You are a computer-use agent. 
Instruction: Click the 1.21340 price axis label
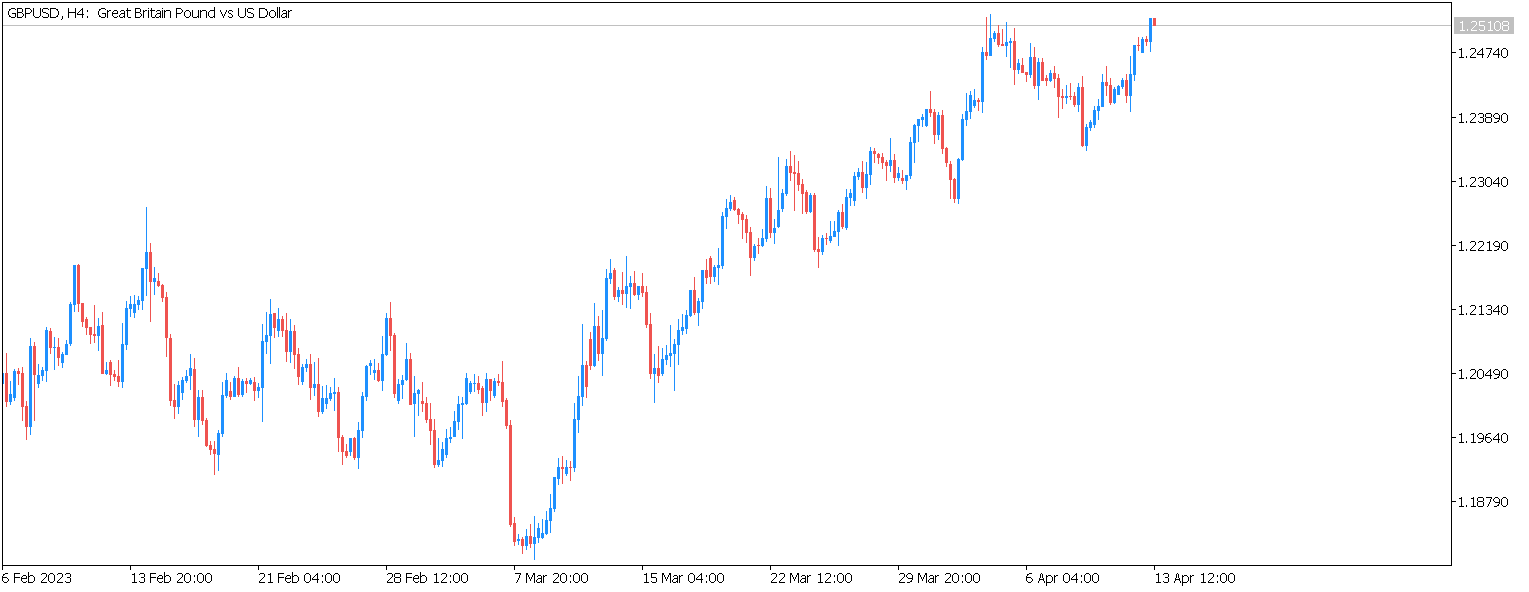(x=1484, y=310)
